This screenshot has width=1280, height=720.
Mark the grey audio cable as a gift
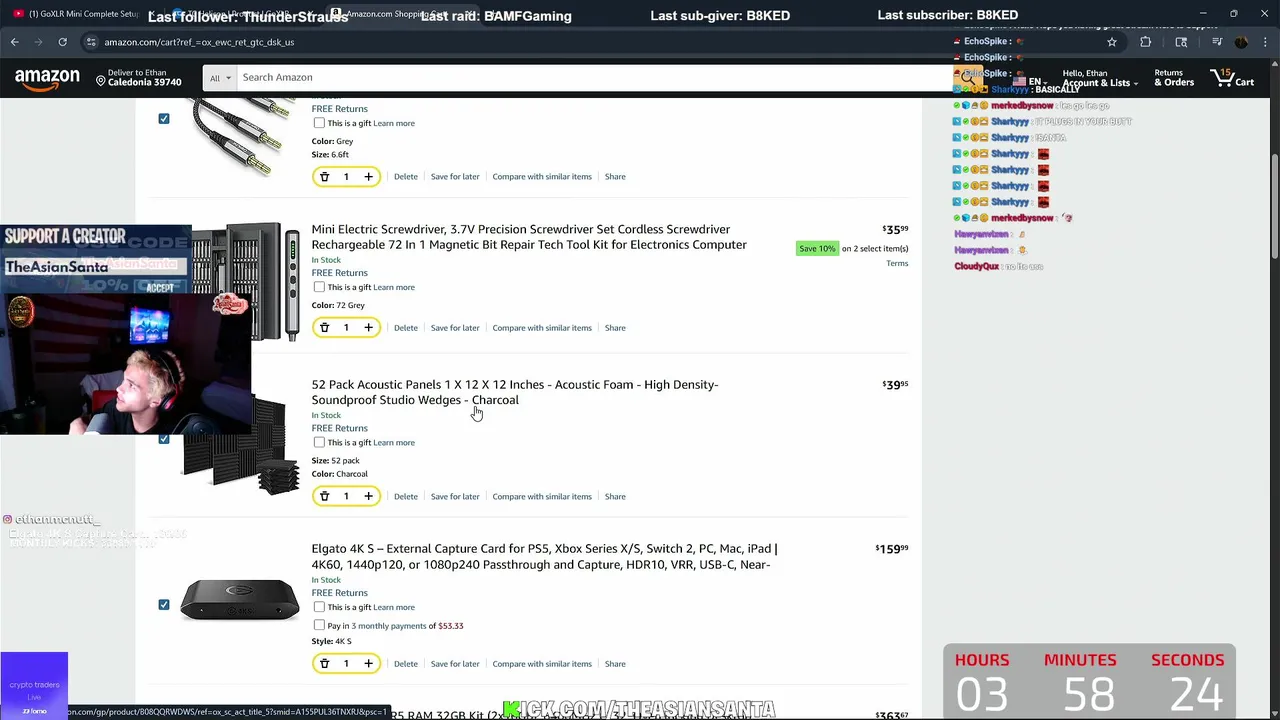[319, 123]
